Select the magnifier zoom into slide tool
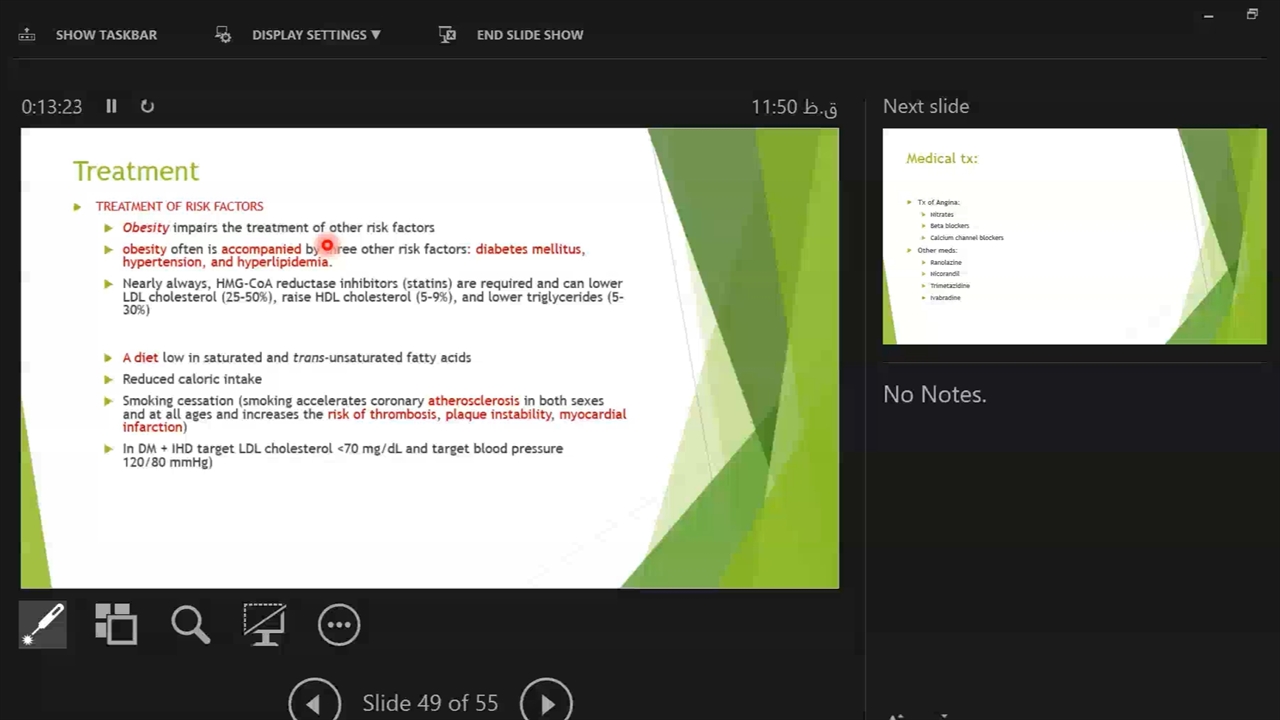1280x720 pixels. click(x=190, y=625)
